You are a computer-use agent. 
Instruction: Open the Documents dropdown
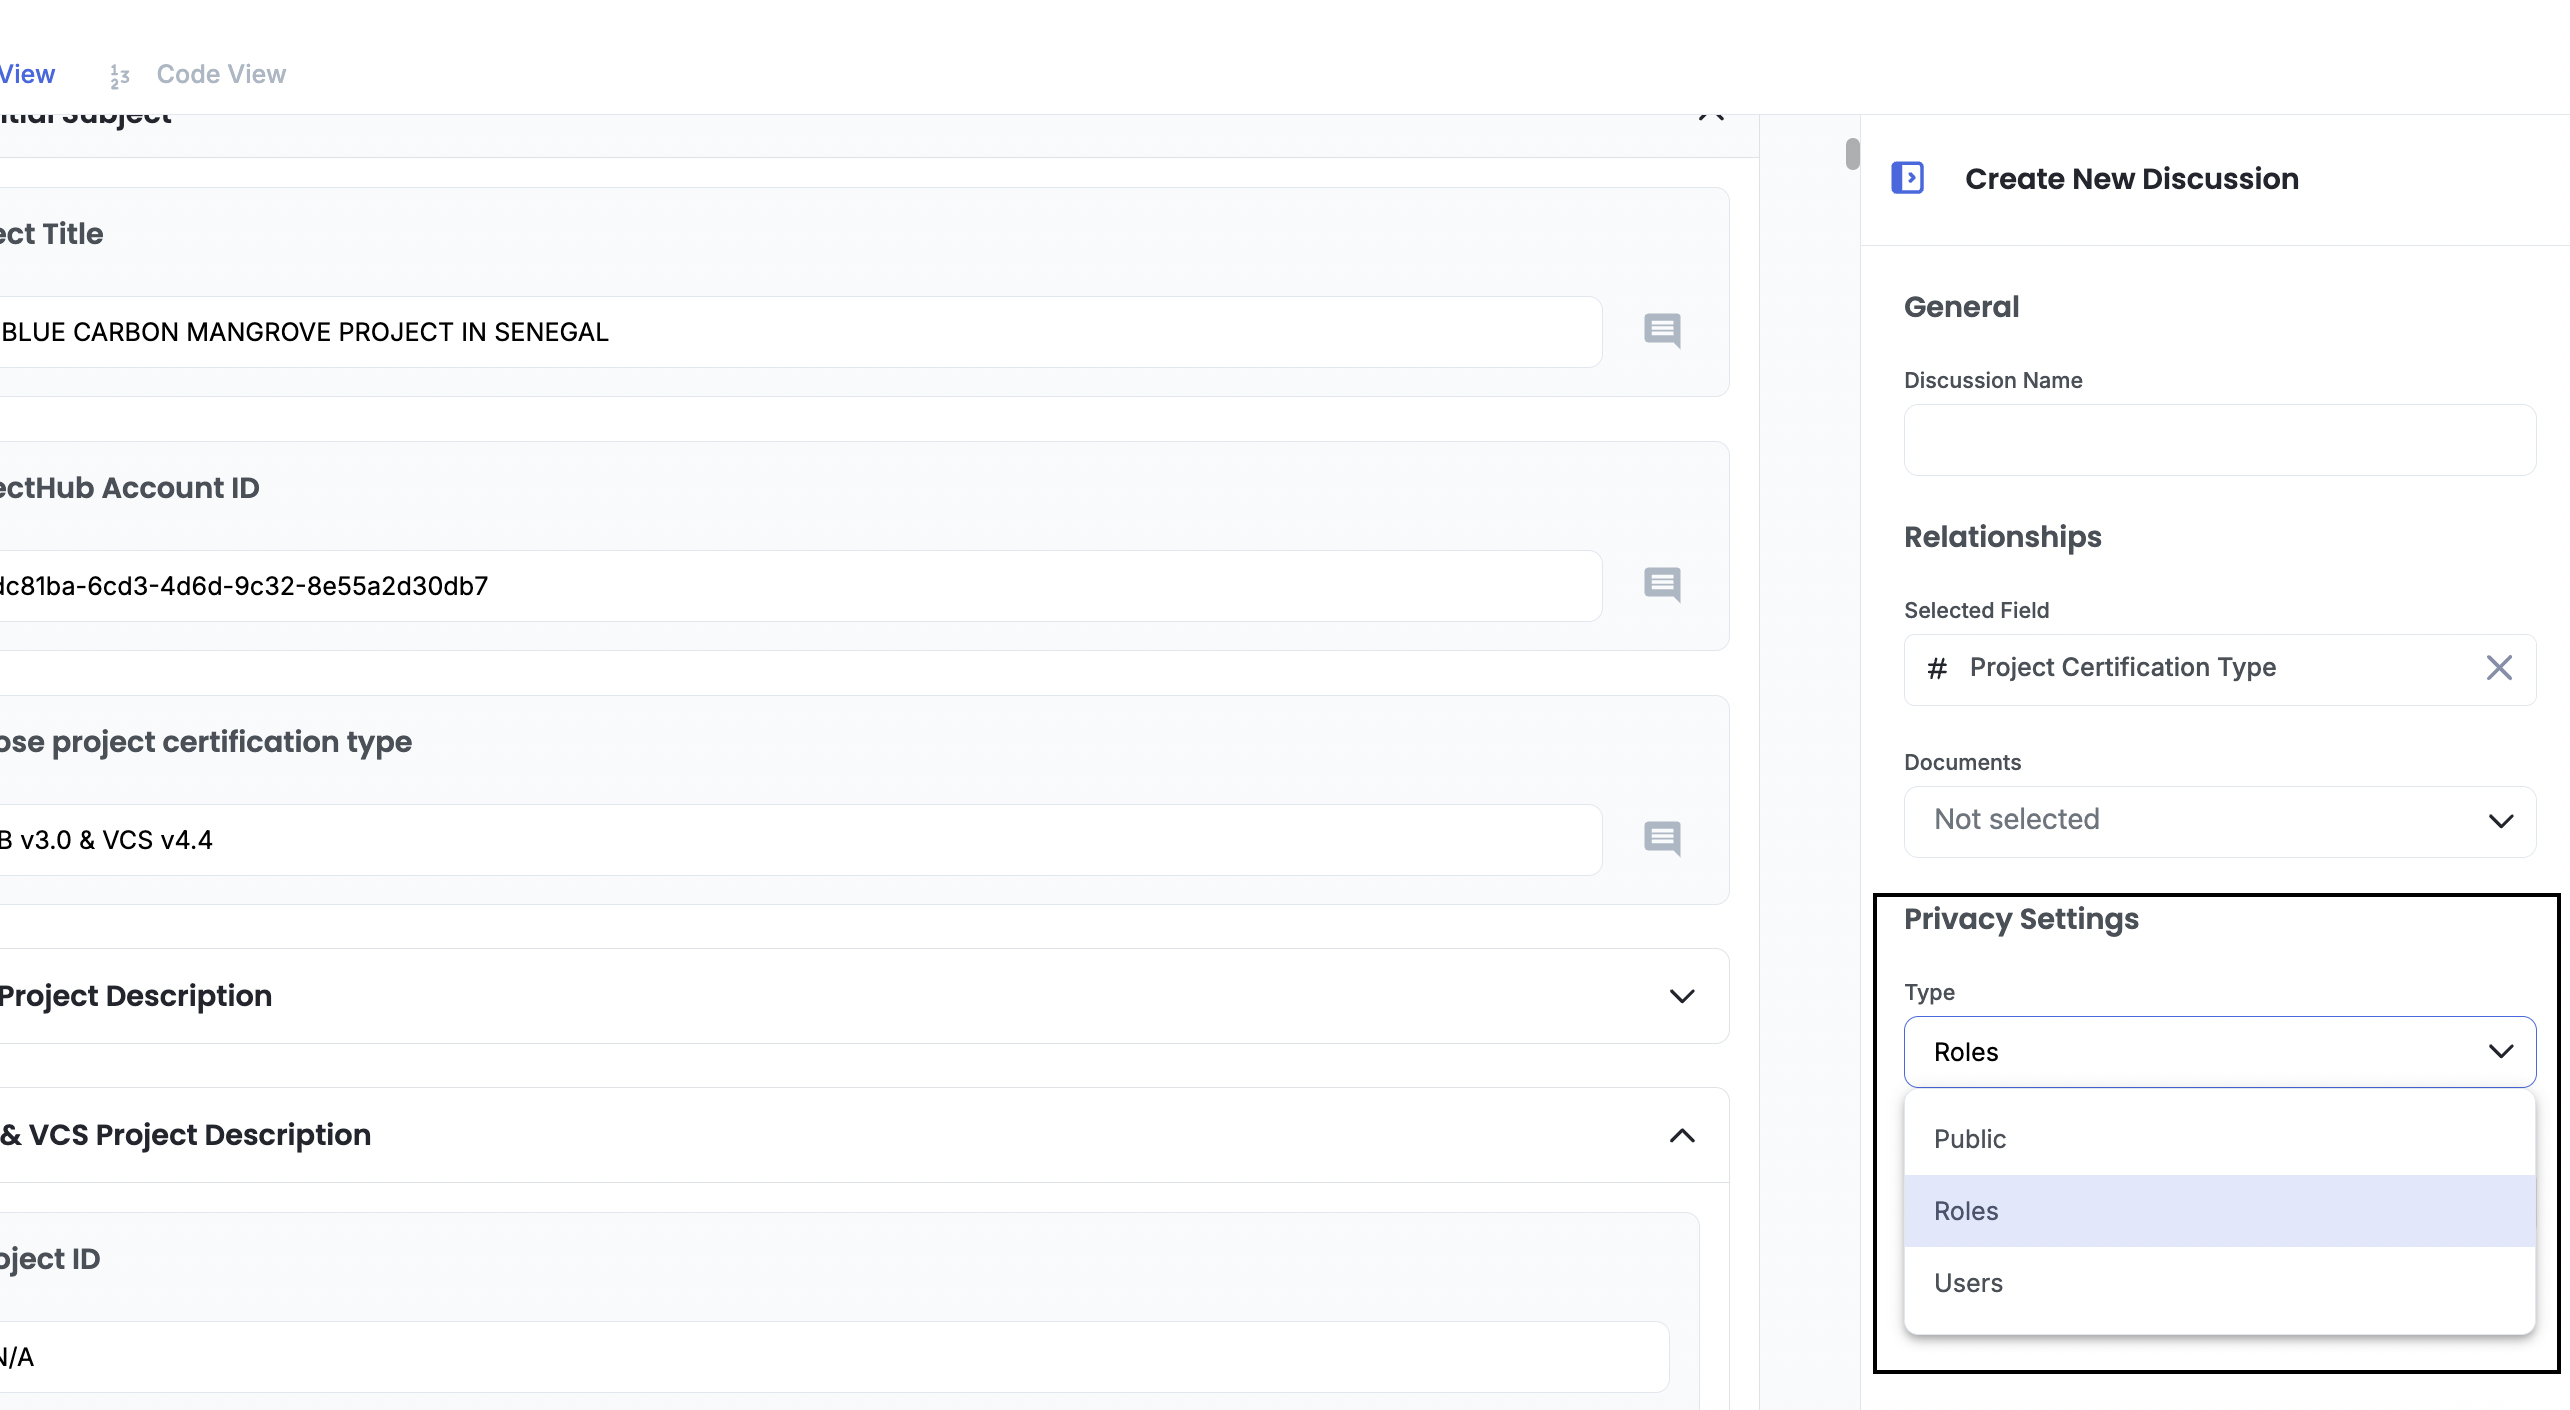click(2219, 821)
